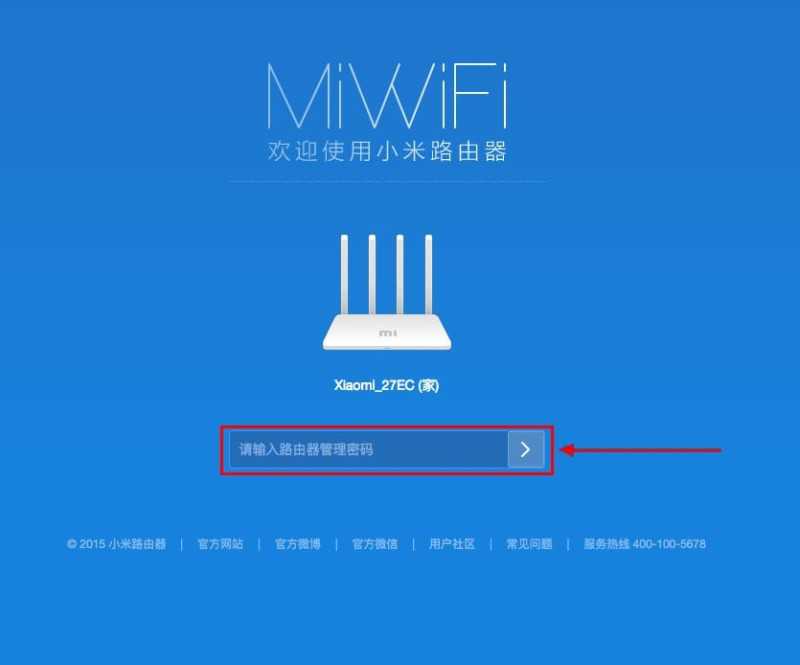Click the leftmost antenna of the router
The height and width of the screenshot is (665, 800).
[x=345, y=275]
